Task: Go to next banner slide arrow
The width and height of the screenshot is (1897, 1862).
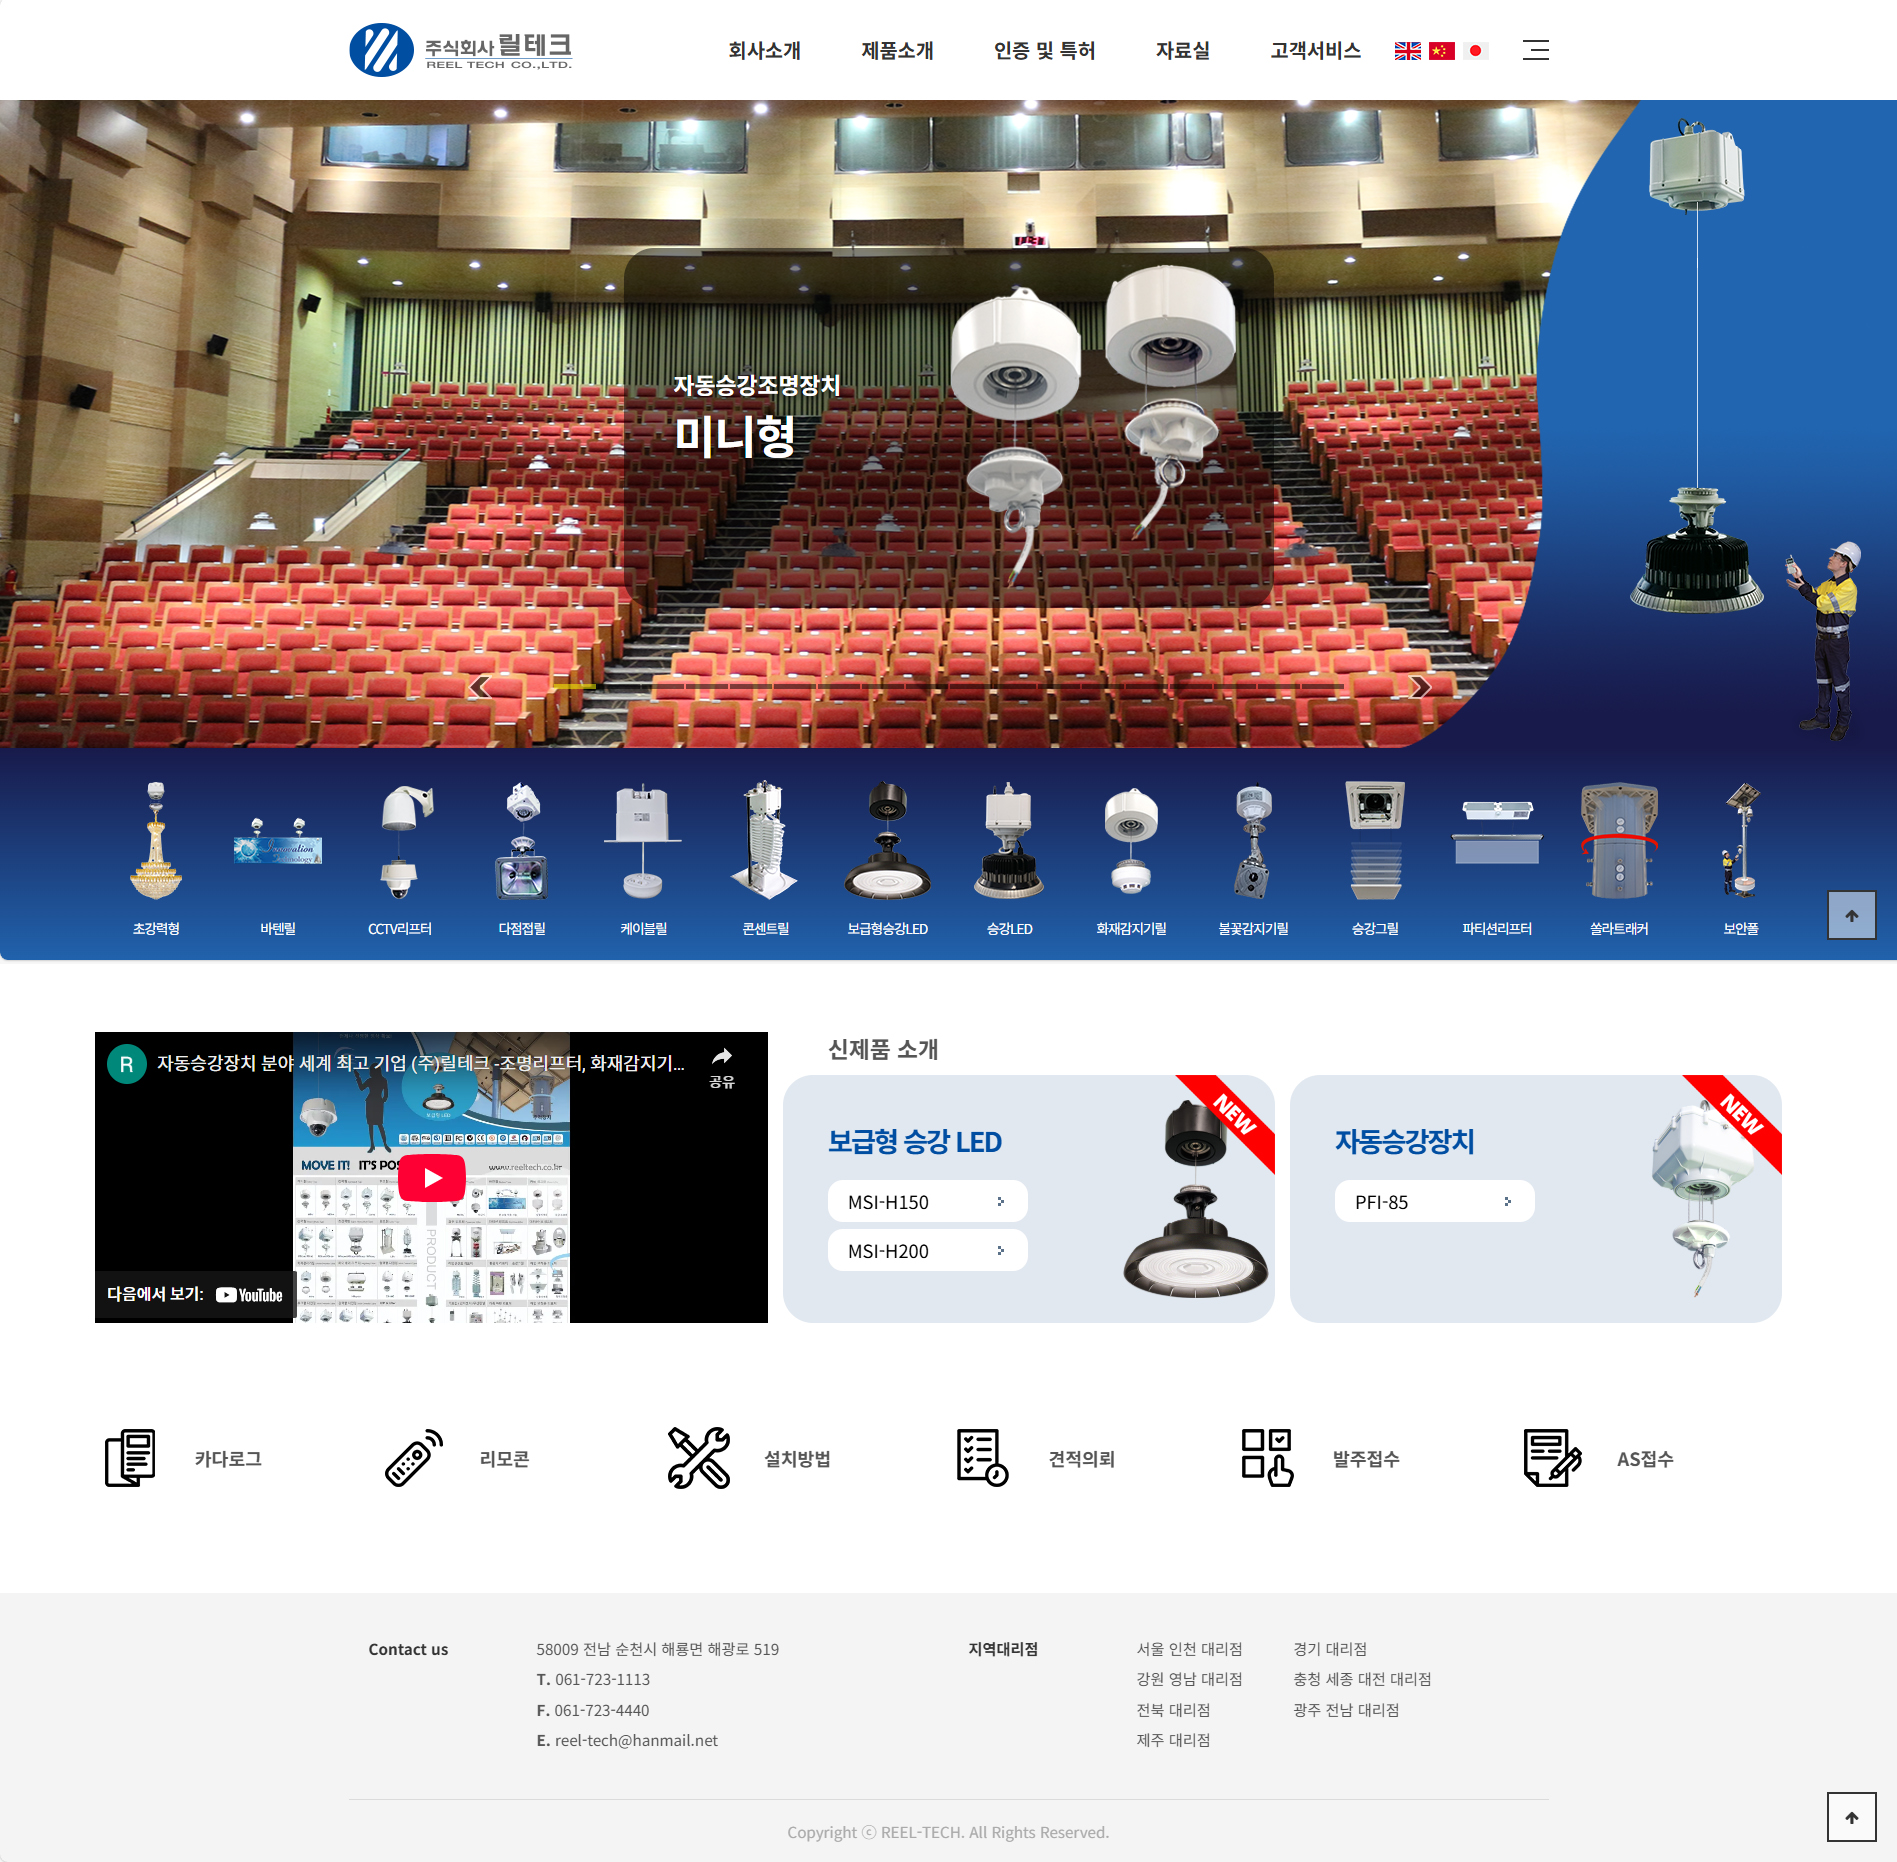Action: [x=1420, y=687]
